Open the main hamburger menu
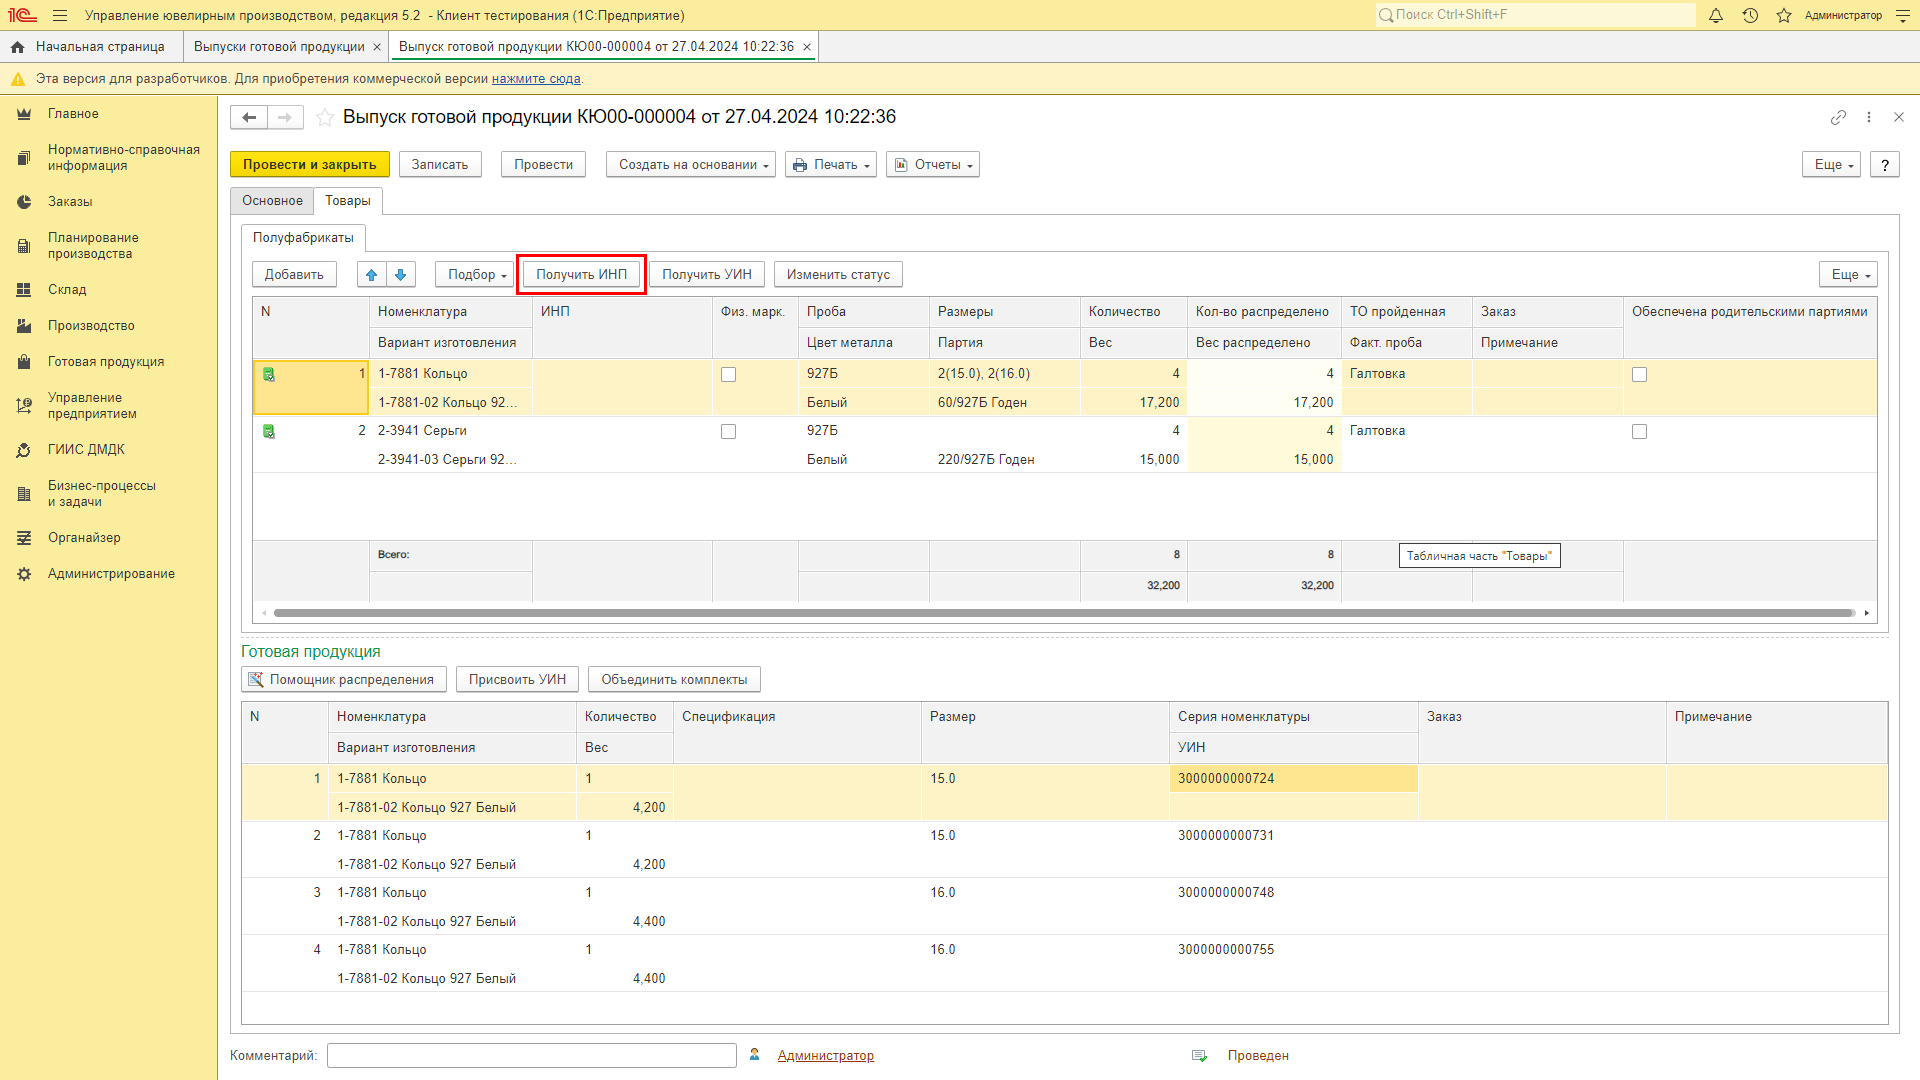The width and height of the screenshot is (1920, 1080). click(60, 15)
